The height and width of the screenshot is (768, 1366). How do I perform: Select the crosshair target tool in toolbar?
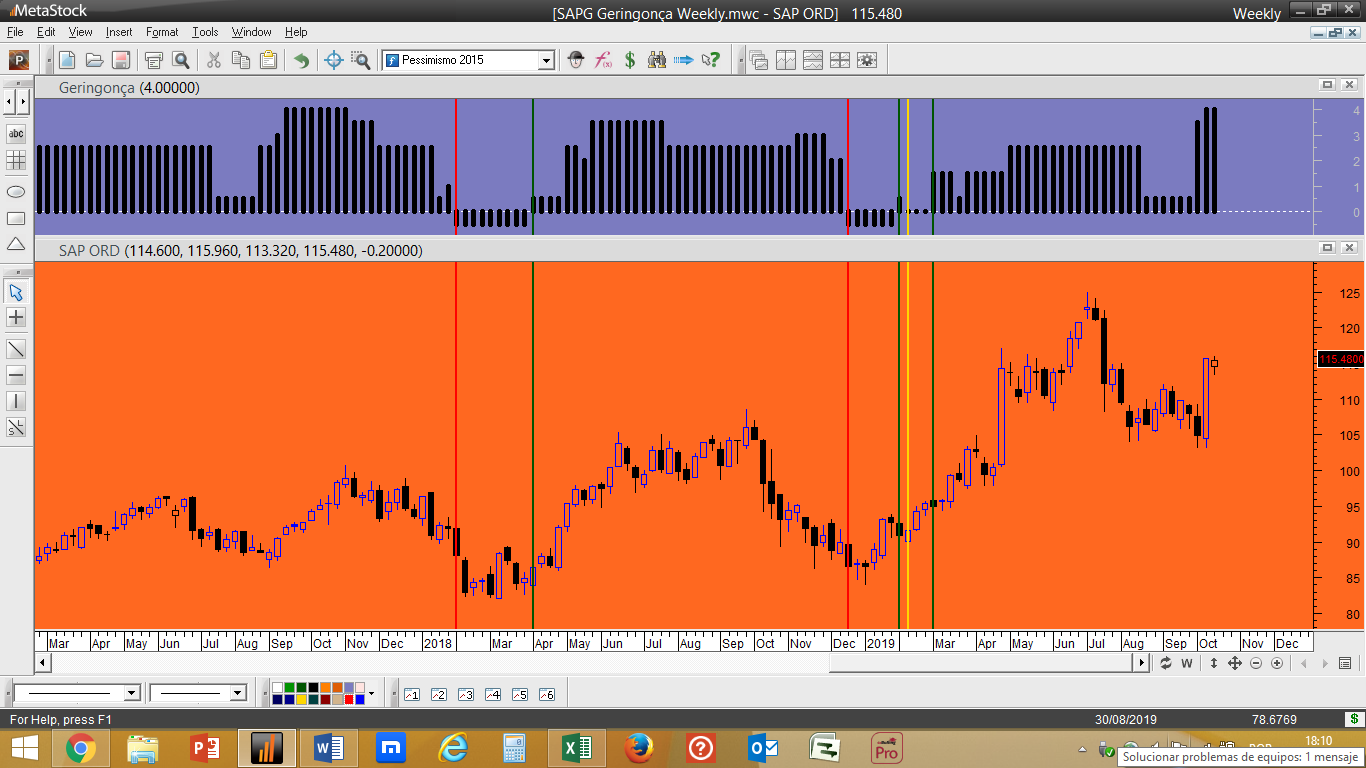(x=334, y=60)
